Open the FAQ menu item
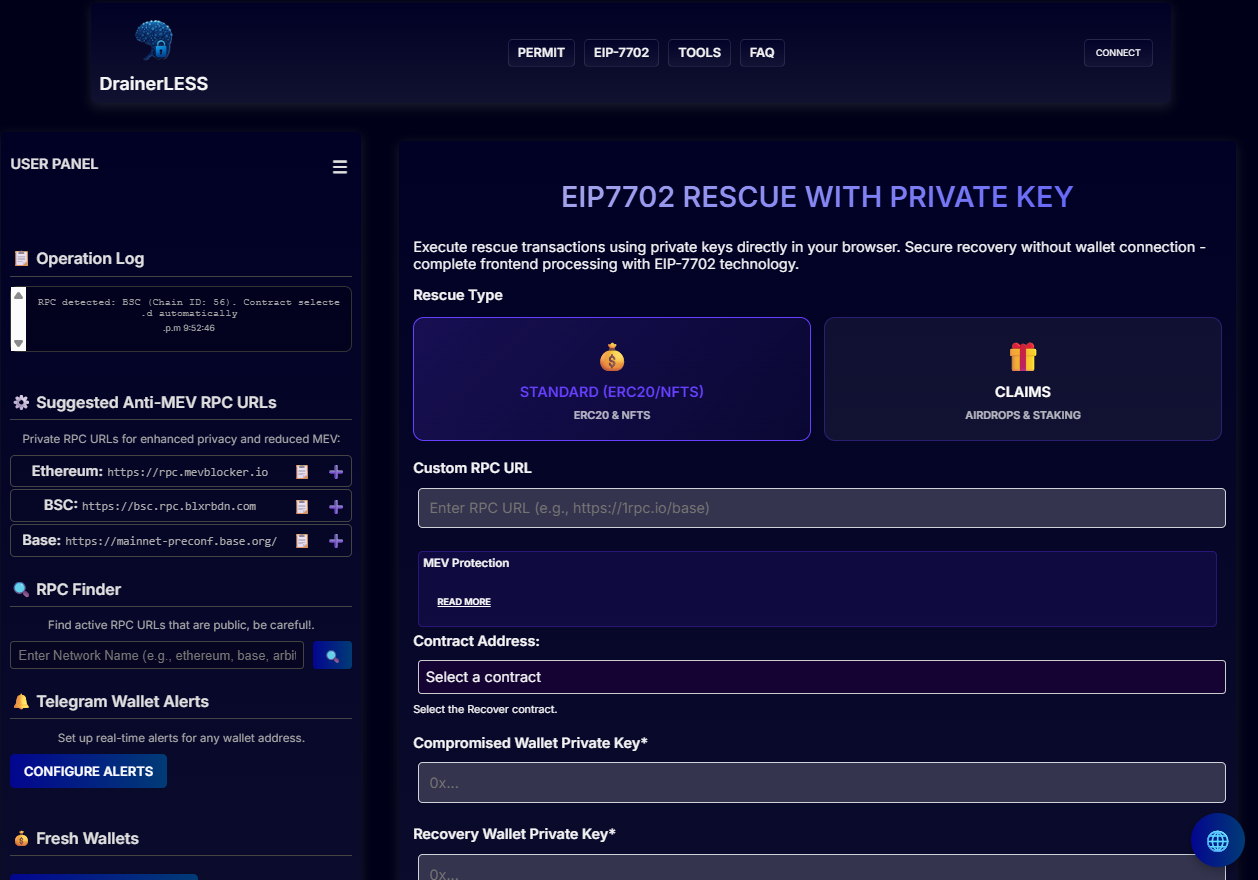This screenshot has height=880, width=1258. pos(762,53)
